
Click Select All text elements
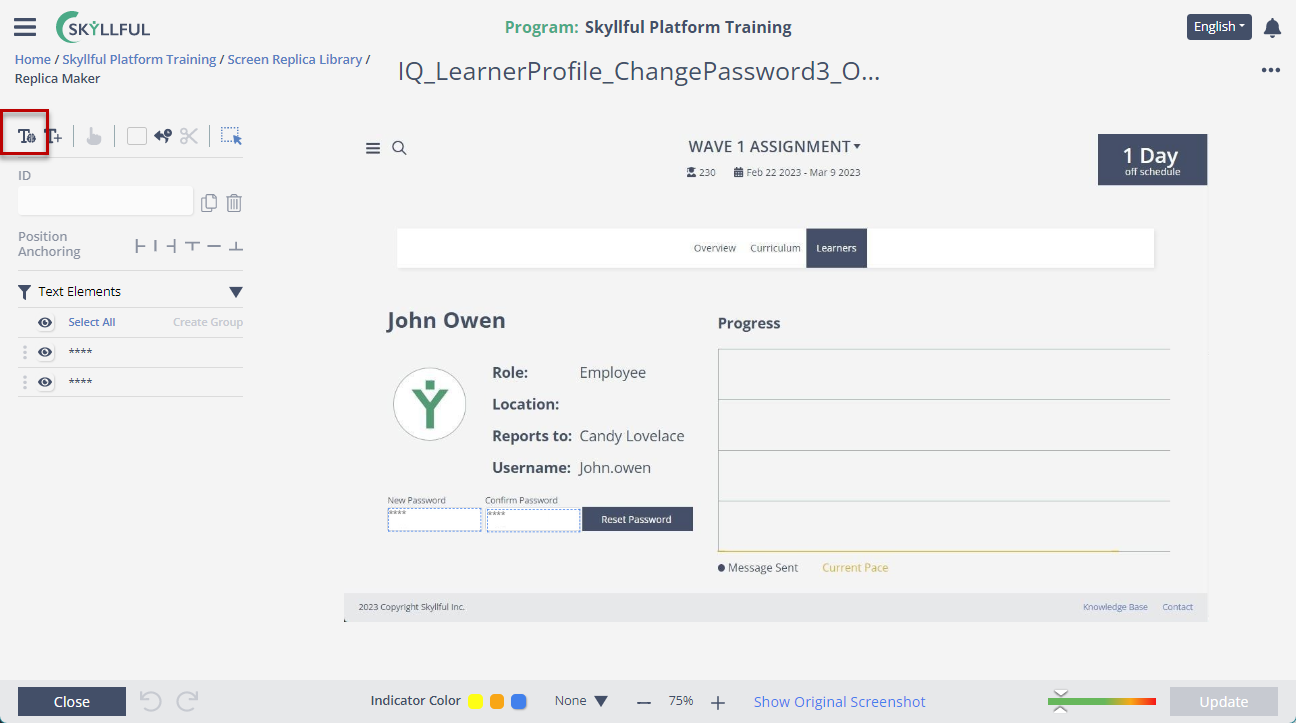[92, 322]
